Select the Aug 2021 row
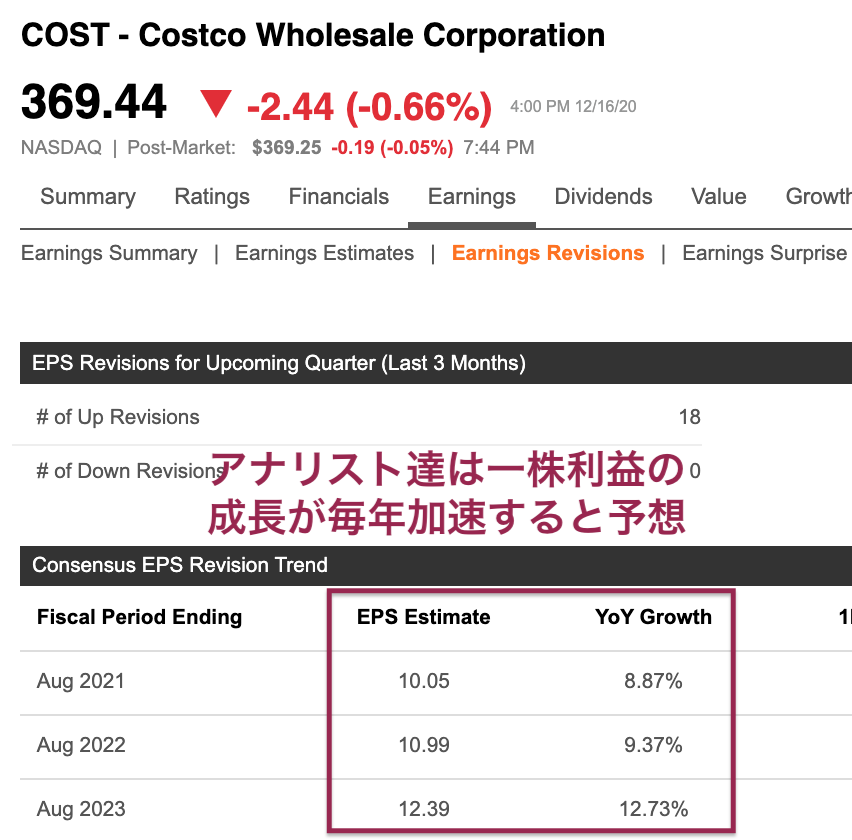This screenshot has height=840, width=852. (436, 681)
